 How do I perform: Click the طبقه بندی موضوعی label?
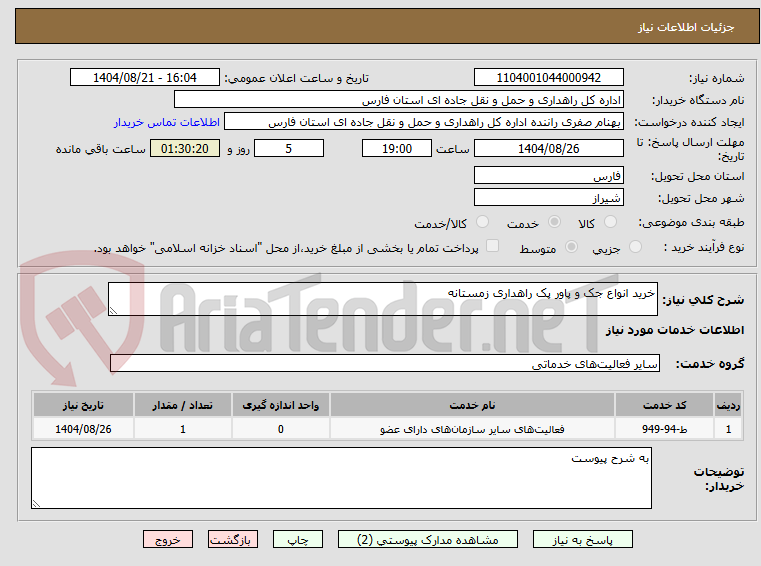(x=691, y=222)
